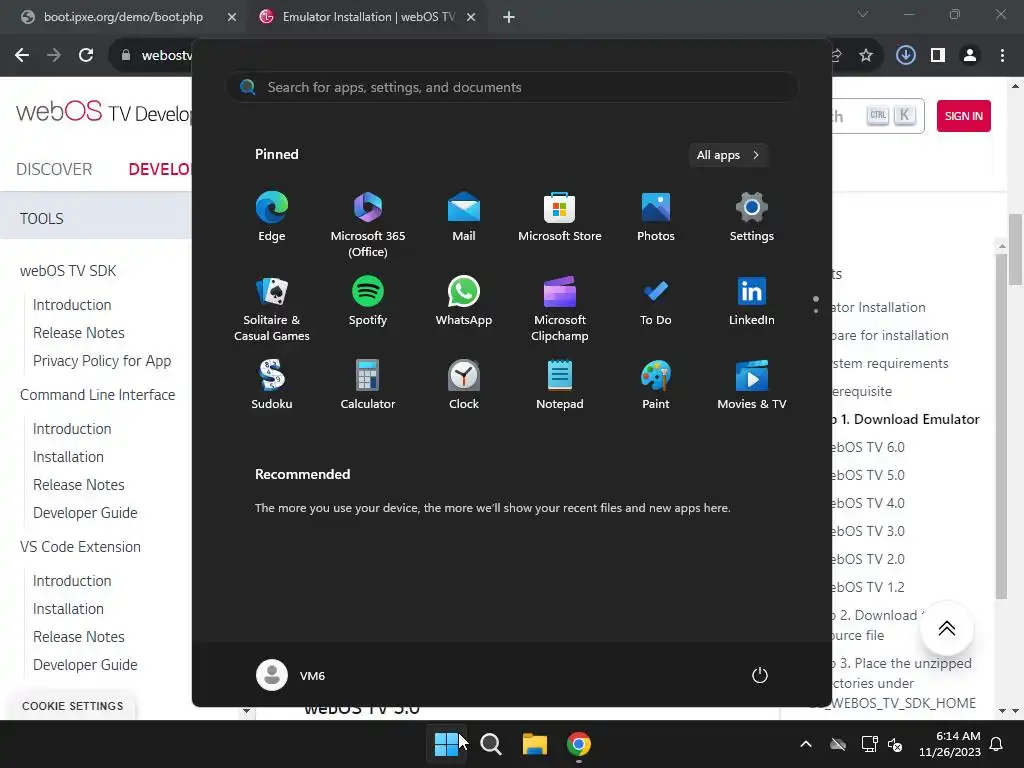Open Paint
The height and width of the screenshot is (768, 1024).
point(656,385)
